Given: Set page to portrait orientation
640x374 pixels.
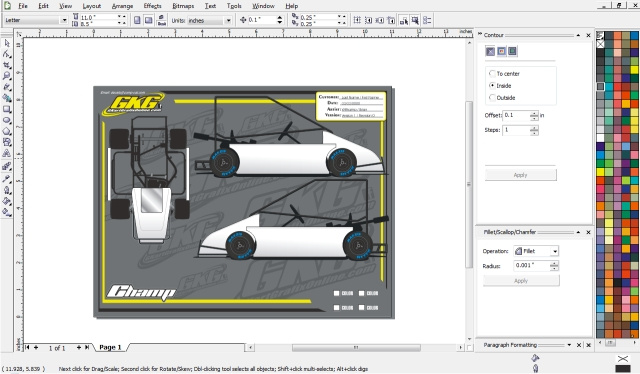Looking at the screenshot, I should click(x=137, y=20).
